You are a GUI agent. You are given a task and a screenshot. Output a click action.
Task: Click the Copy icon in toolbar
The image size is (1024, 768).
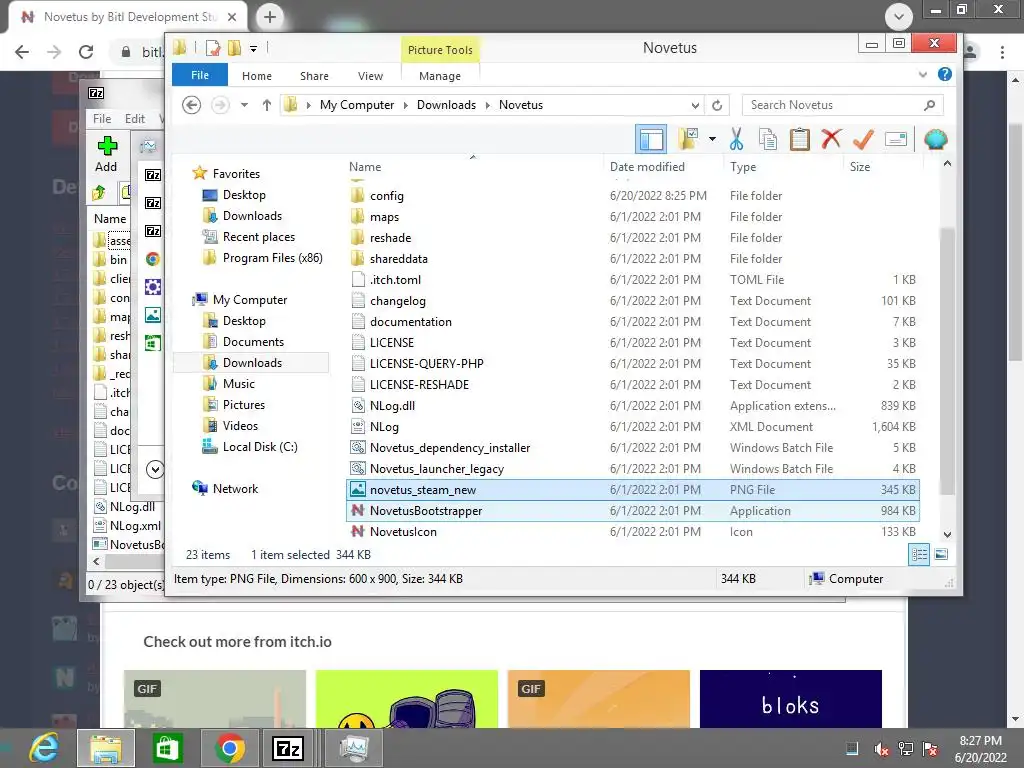tap(768, 139)
